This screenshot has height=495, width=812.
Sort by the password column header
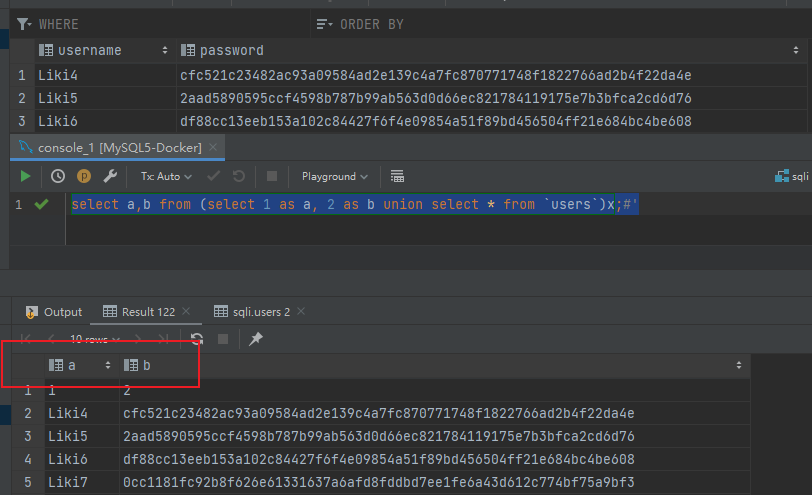pyautogui.click(x=231, y=50)
